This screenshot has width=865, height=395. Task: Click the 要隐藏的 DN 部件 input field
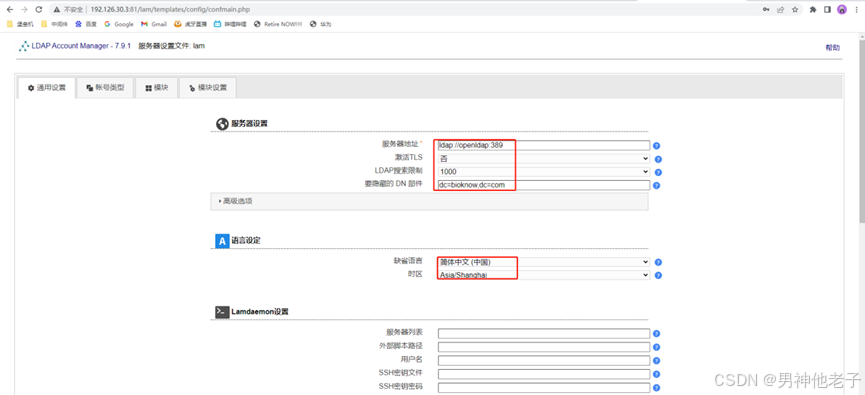click(x=544, y=185)
